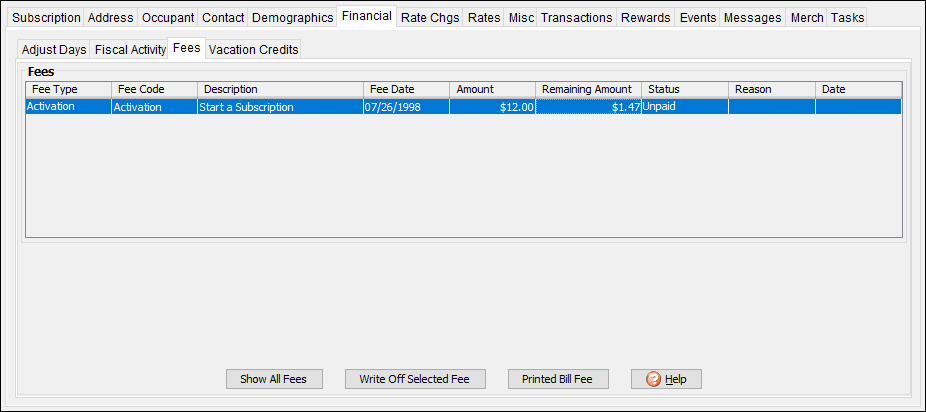Click the Show All Fees button
926x412 pixels.
tap(274, 379)
